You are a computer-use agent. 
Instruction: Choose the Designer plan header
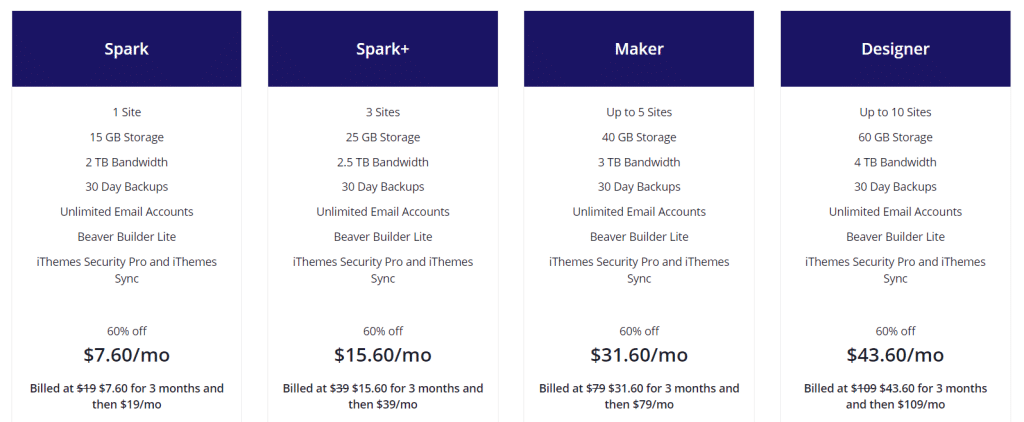click(x=895, y=49)
